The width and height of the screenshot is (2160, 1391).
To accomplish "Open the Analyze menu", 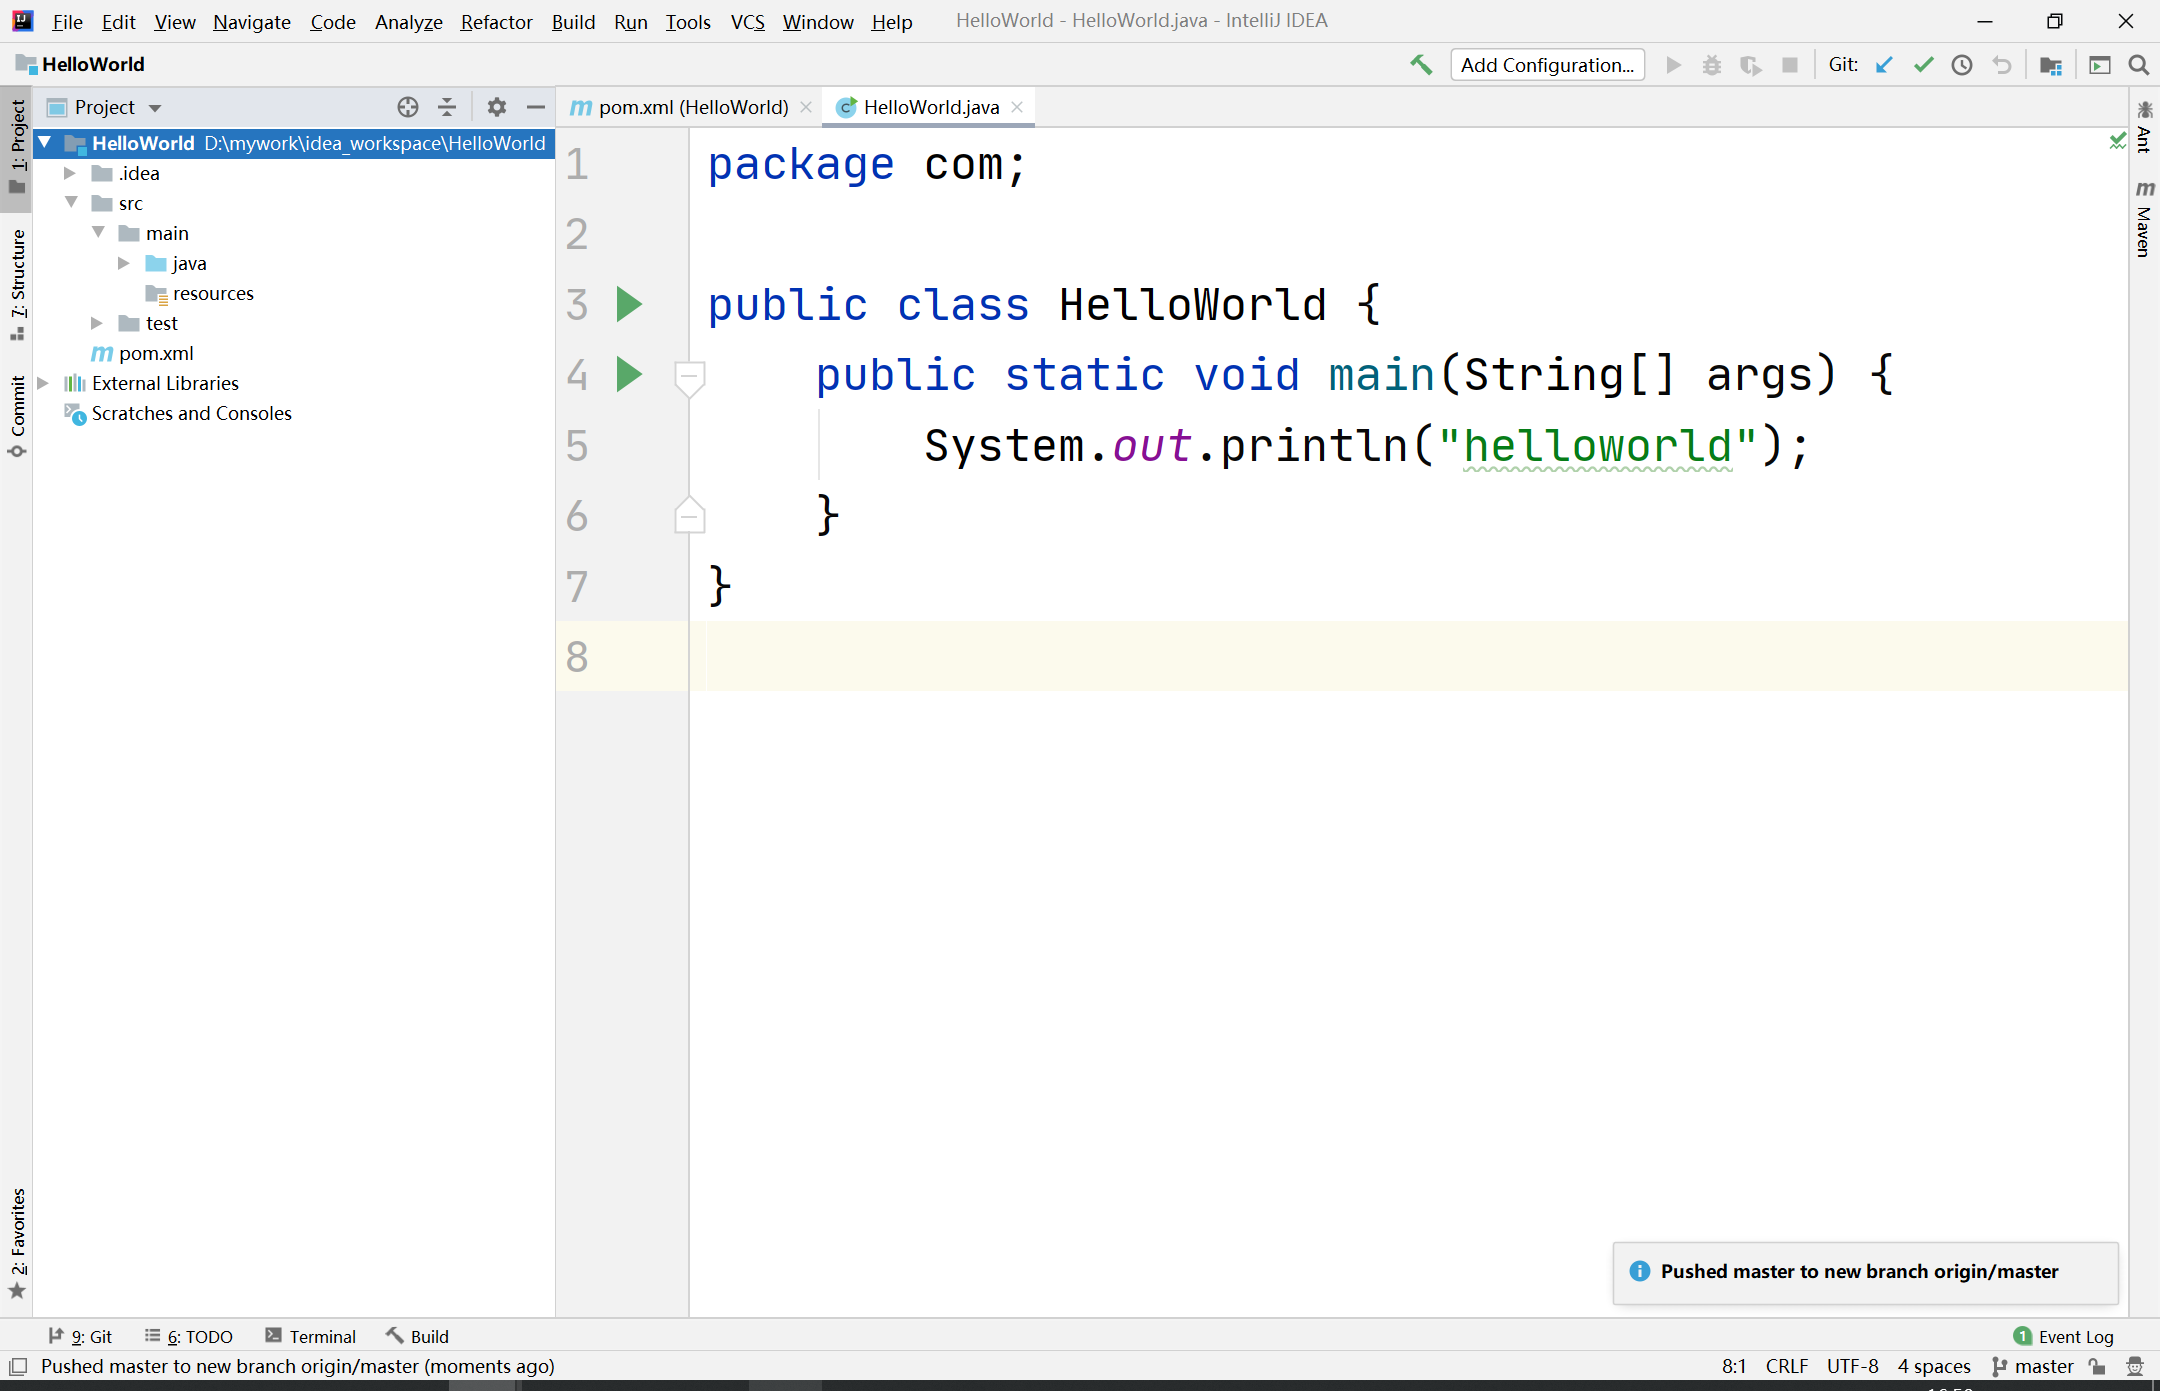I will (x=408, y=21).
